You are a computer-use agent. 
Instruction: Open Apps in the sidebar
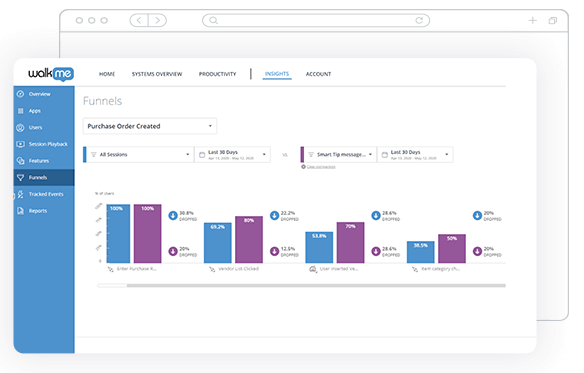[44, 111]
